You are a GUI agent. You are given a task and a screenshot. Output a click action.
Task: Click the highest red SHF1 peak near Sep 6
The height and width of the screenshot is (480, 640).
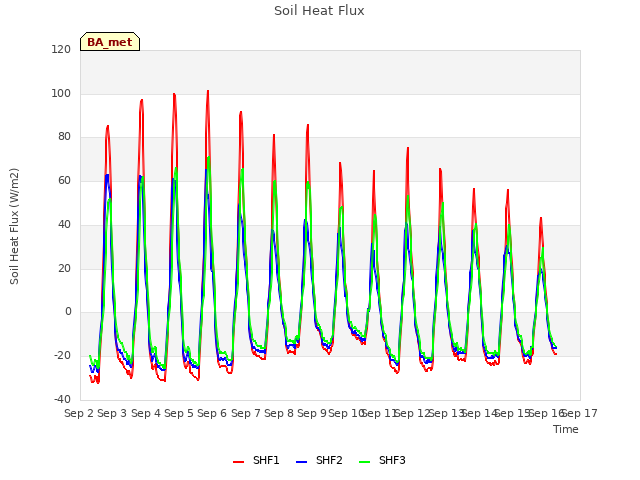click(208, 91)
